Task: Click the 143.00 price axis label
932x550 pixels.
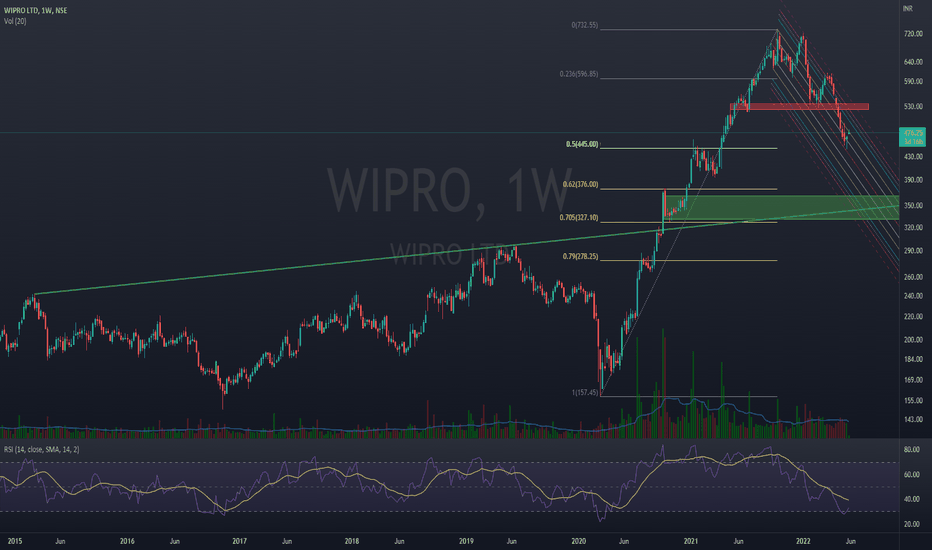Action: click(x=913, y=420)
